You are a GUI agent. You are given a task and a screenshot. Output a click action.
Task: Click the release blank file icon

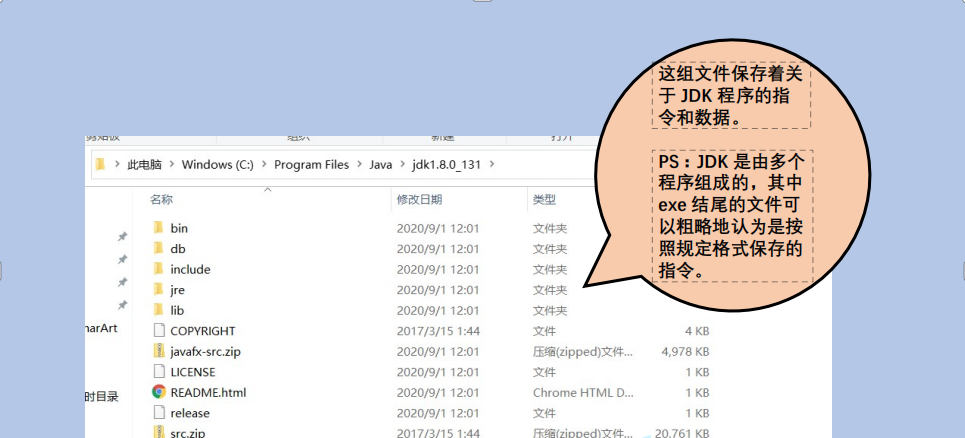click(x=159, y=413)
